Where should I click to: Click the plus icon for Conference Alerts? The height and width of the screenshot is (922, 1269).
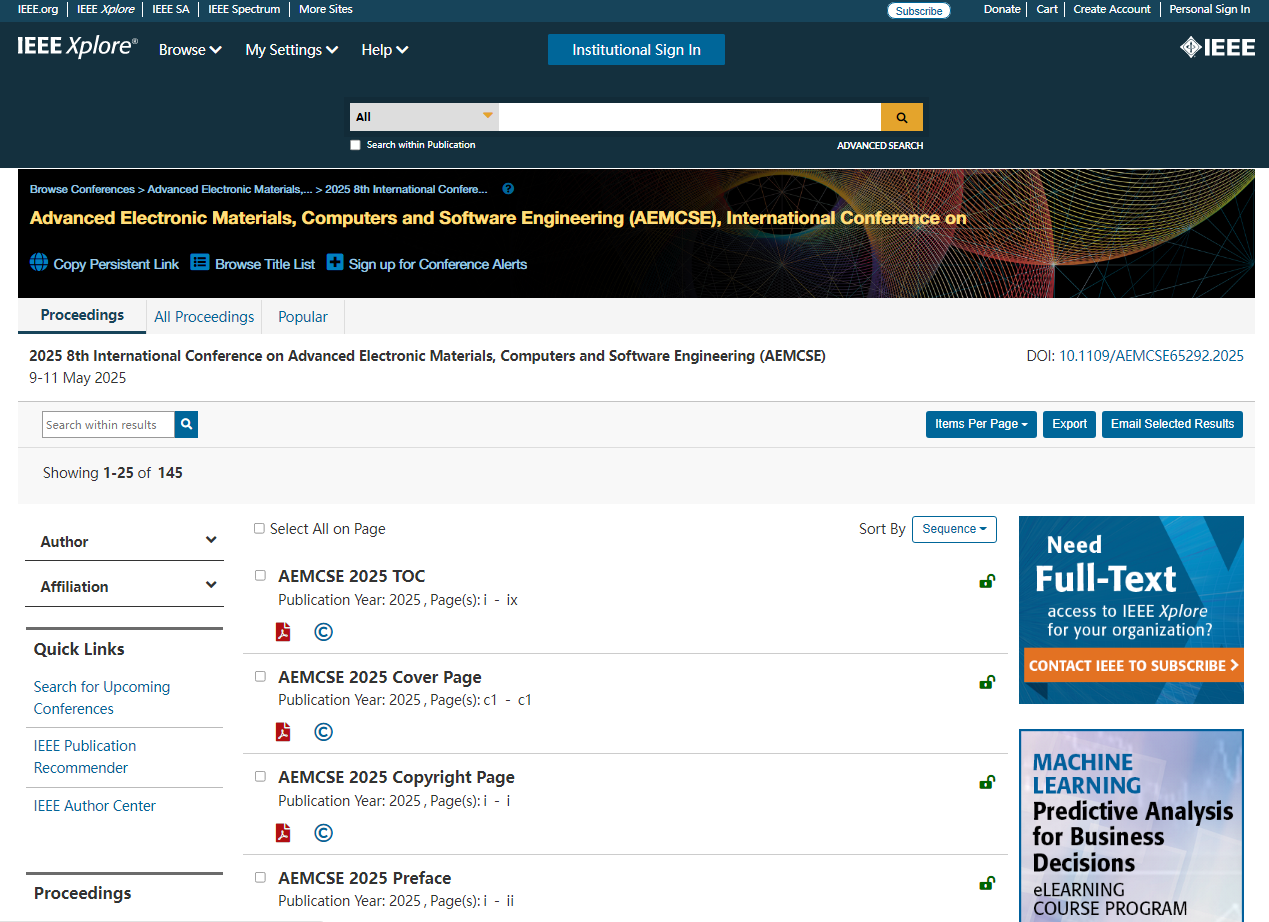click(x=335, y=263)
